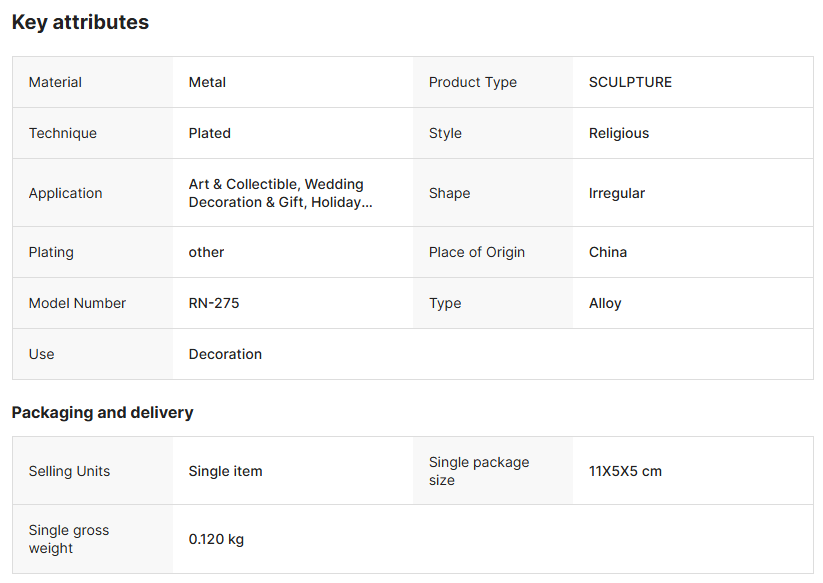Click the Product Type label

coord(472,82)
